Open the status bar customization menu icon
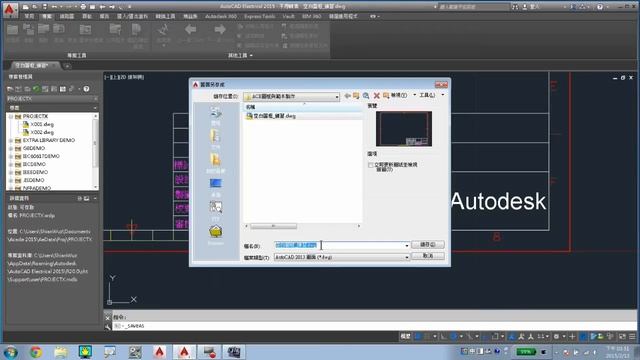The height and width of the screenshot is (360, 640). point(632,336)
